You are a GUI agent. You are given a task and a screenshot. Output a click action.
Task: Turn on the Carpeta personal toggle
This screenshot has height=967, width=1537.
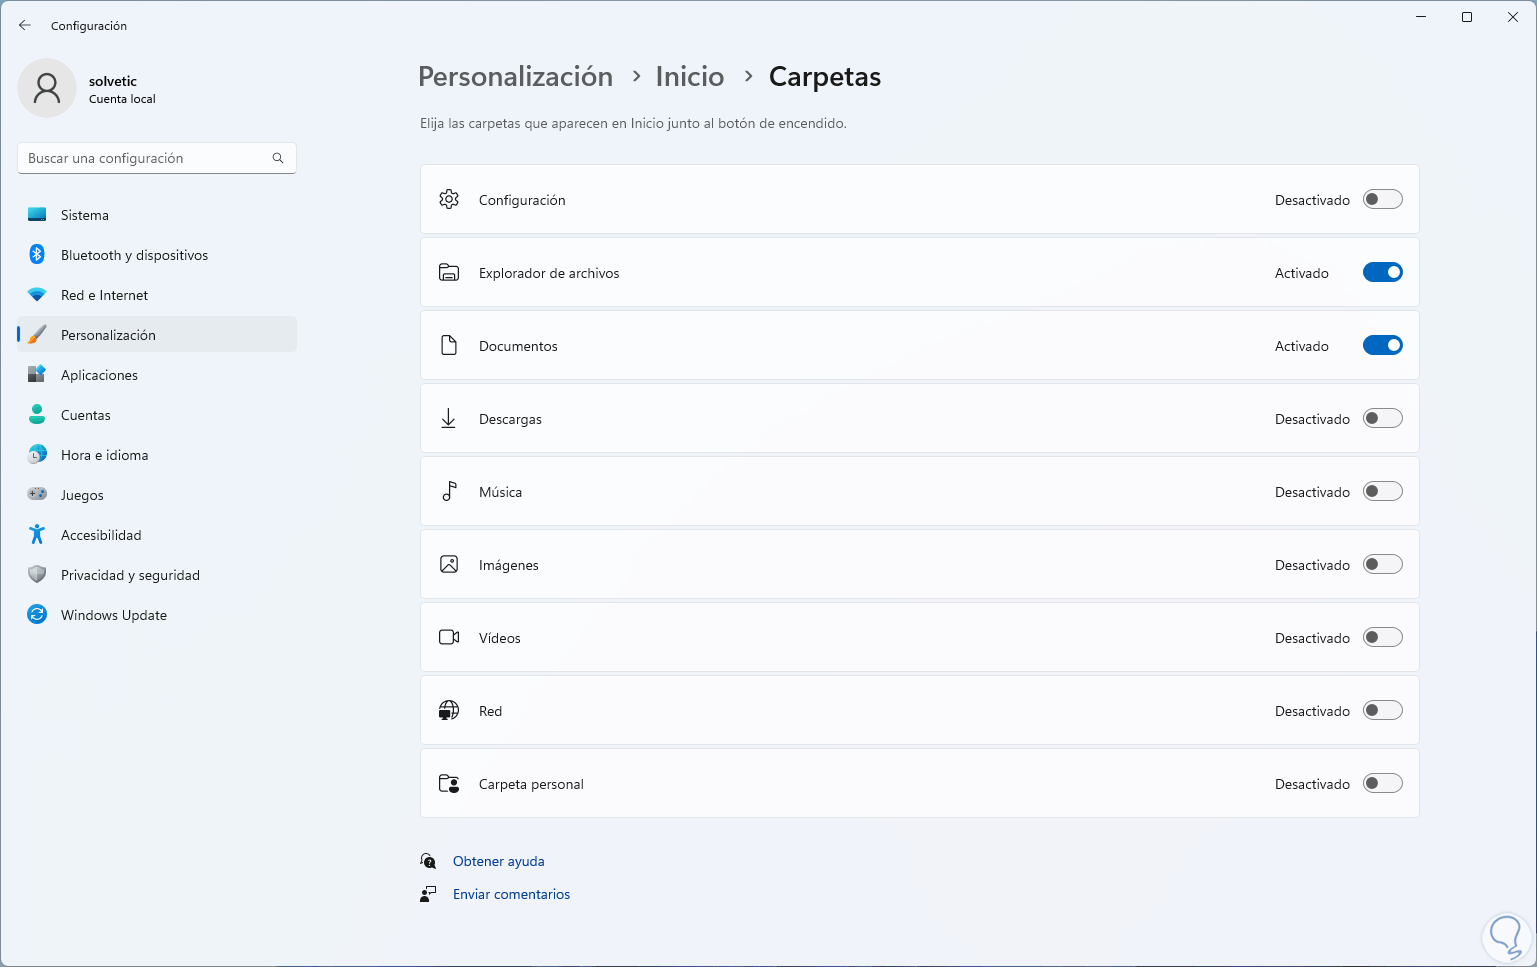point(1382,784)
